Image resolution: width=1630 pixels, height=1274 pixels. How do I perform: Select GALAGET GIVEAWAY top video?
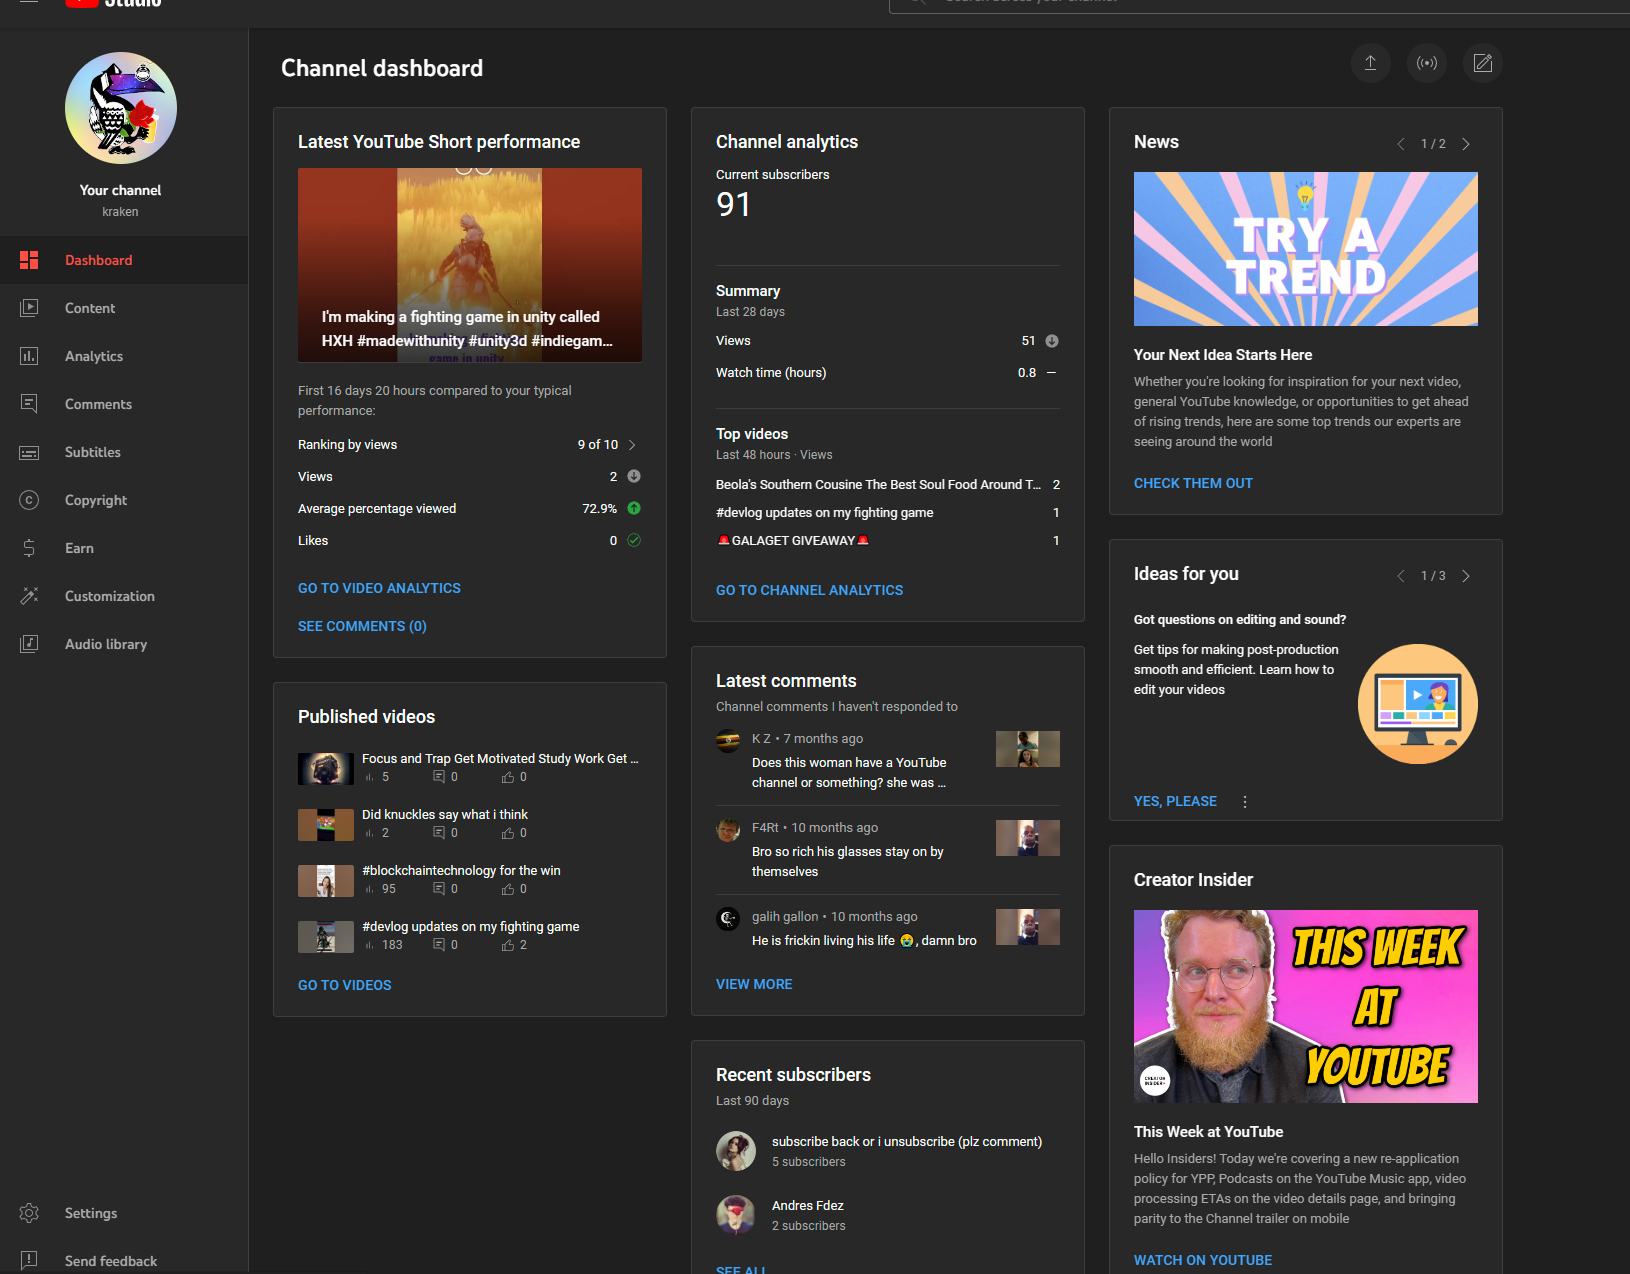click(888, 540)
